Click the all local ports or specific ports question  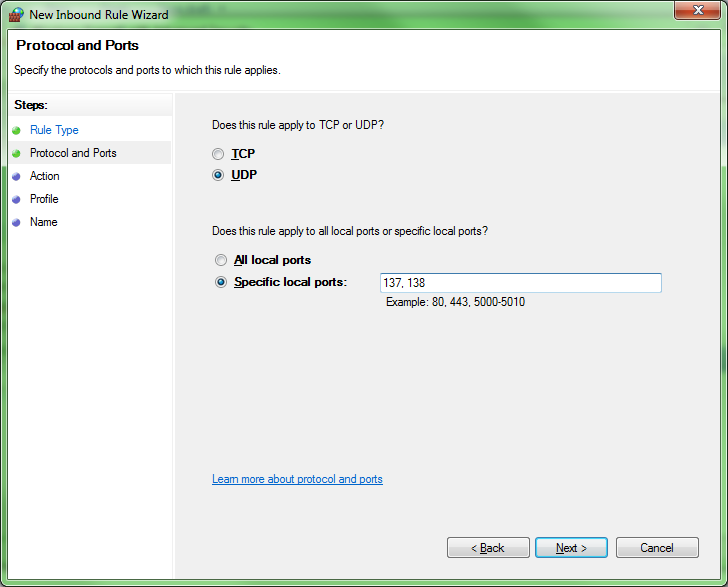350,231
